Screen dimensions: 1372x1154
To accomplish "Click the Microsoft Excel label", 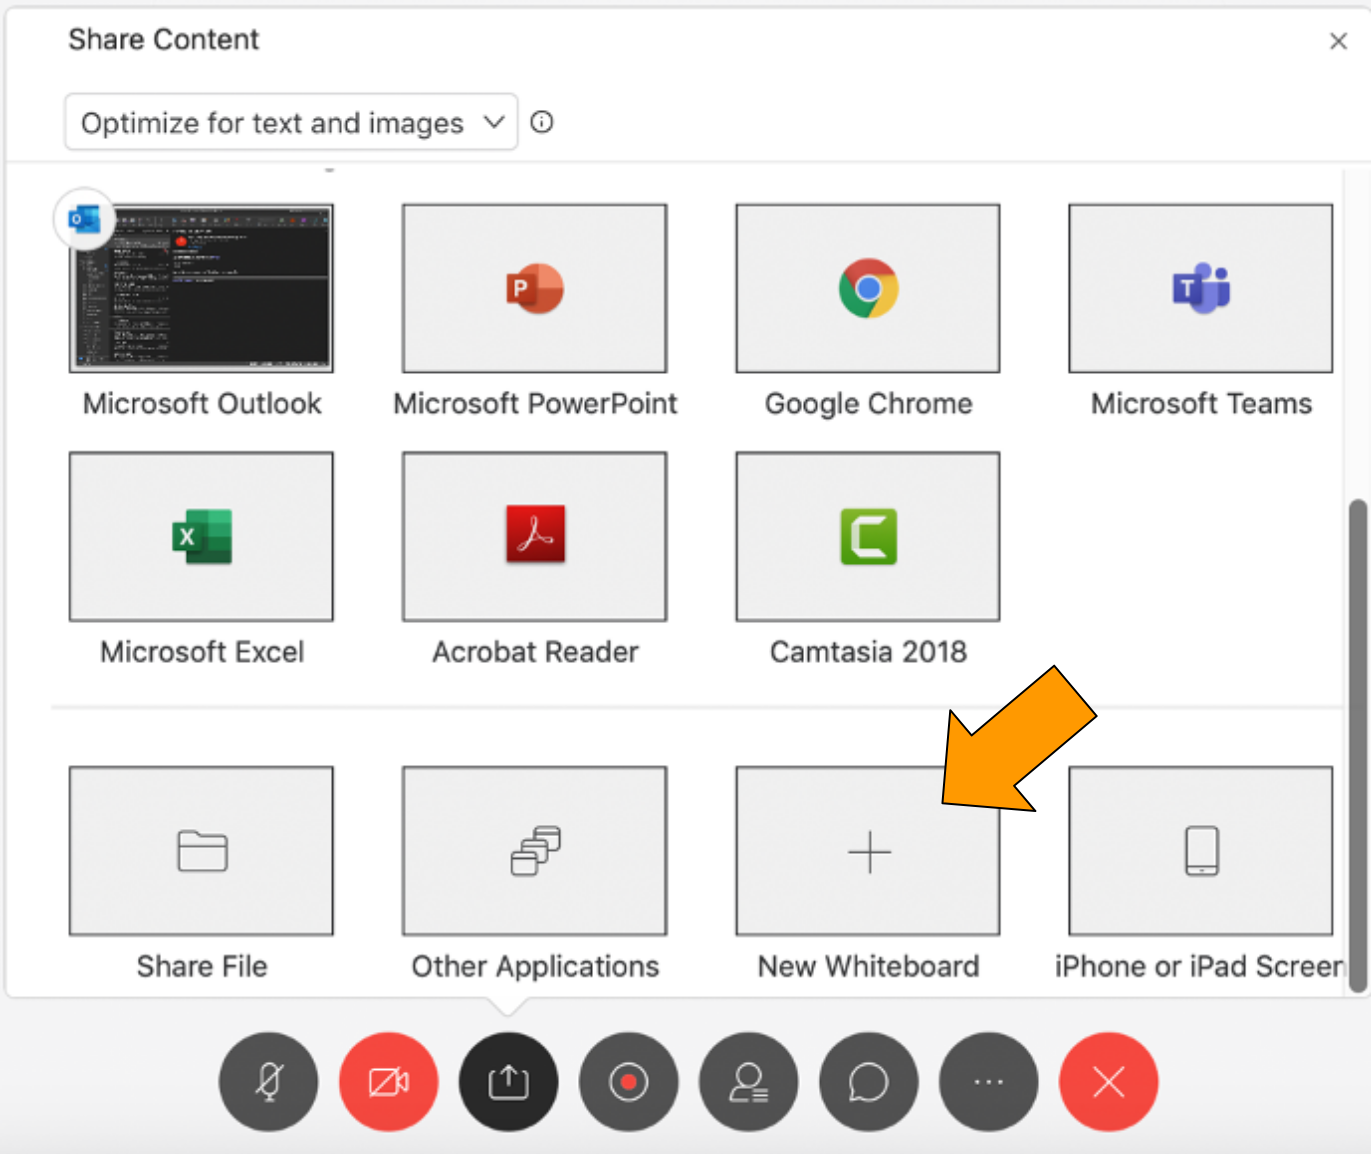I will 202,652.
